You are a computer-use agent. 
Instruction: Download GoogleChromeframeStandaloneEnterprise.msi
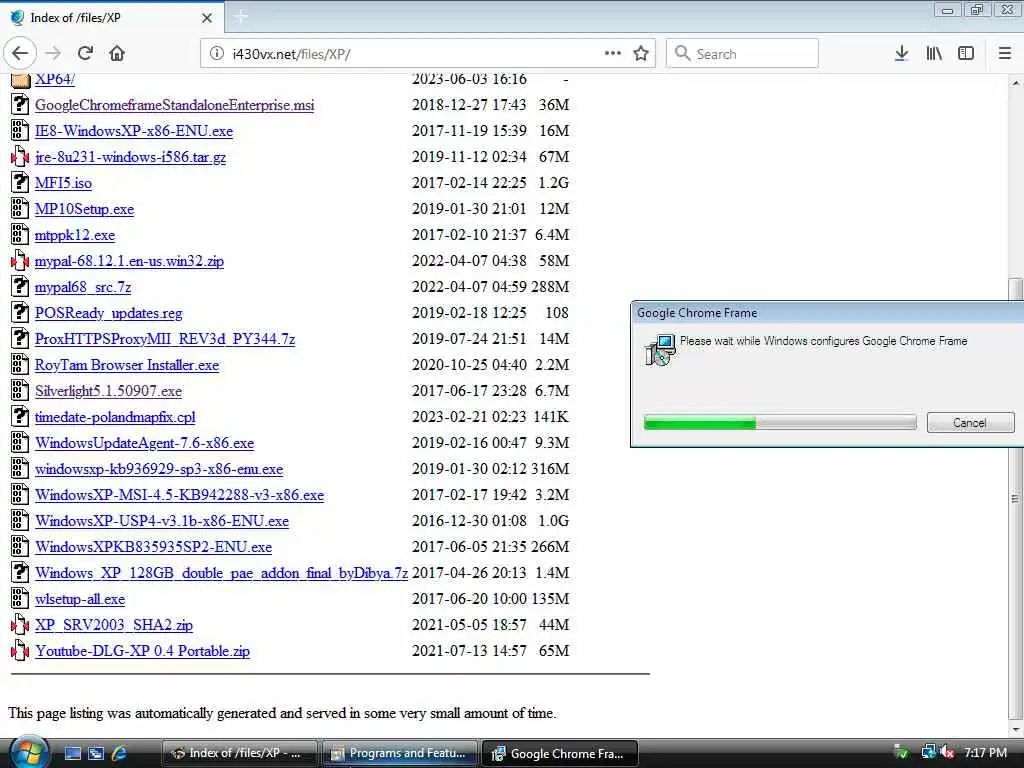[x=174, y=105]
